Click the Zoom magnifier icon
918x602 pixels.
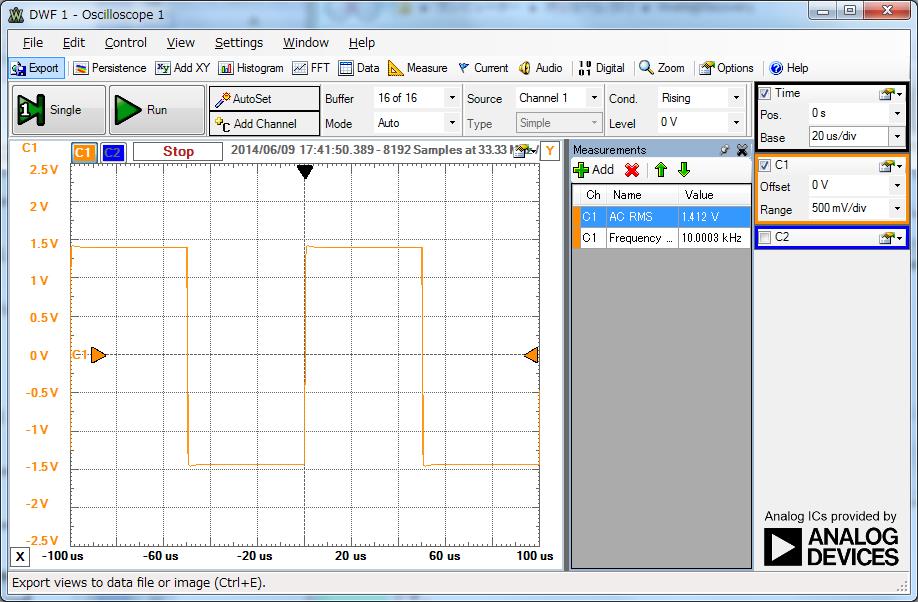point(647,68)
